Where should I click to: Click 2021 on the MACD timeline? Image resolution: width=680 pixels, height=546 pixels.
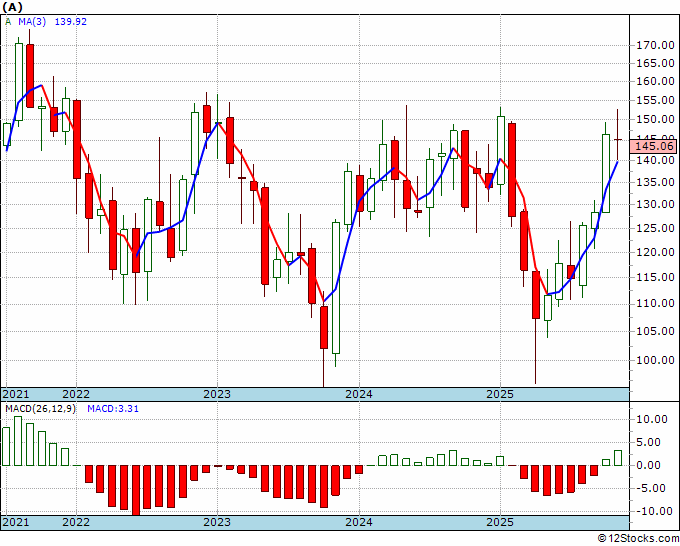(16, 522)
